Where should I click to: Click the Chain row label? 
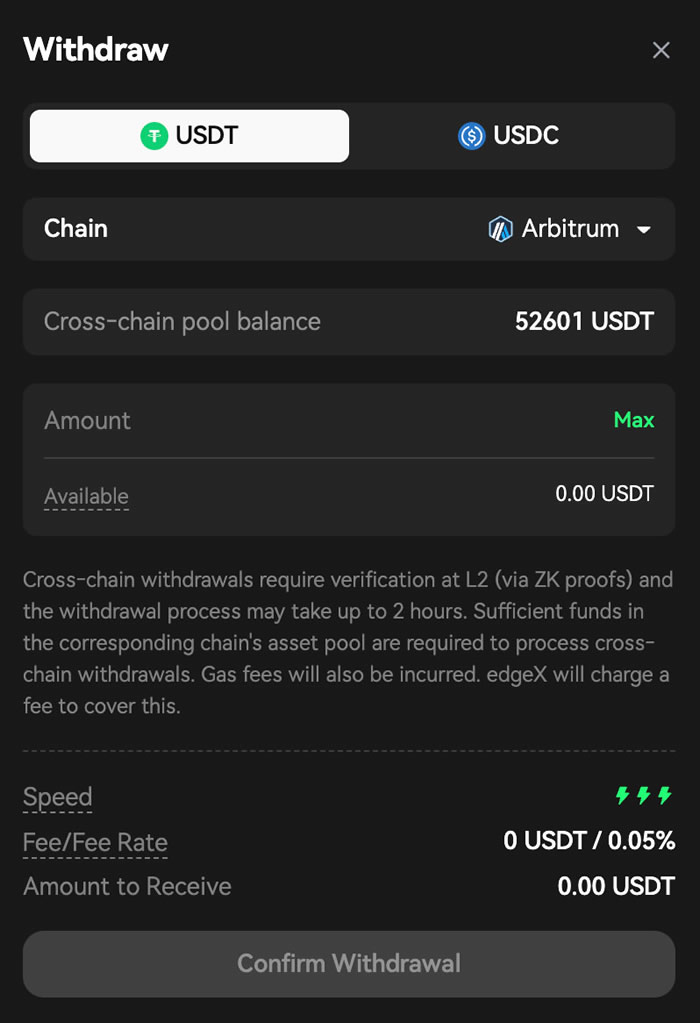coord(76,228)
